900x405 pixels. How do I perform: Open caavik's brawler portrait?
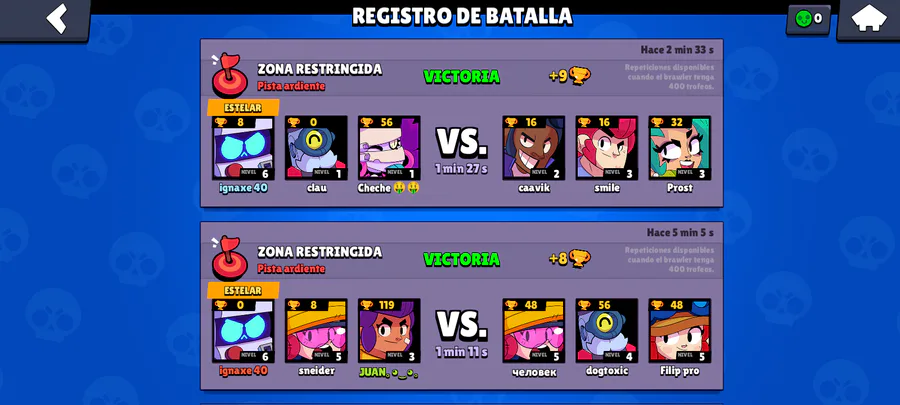(x=534, y=148)
